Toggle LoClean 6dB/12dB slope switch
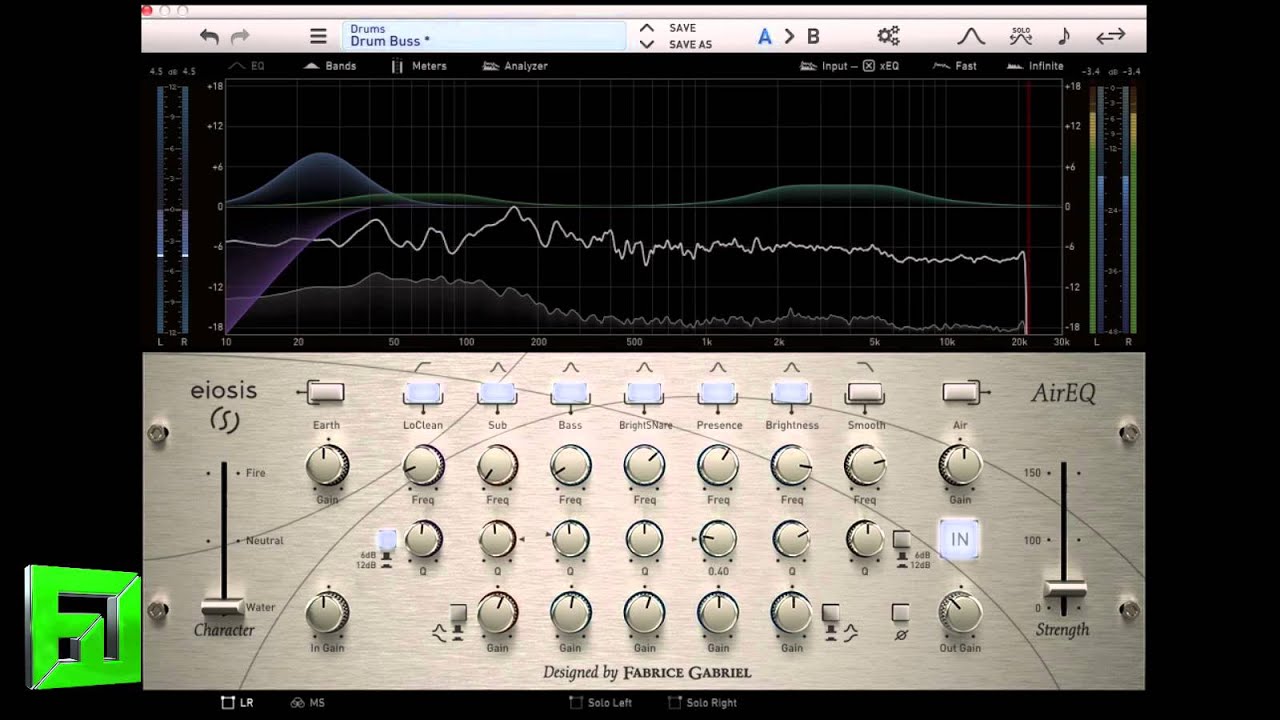 tap(387, 540)
